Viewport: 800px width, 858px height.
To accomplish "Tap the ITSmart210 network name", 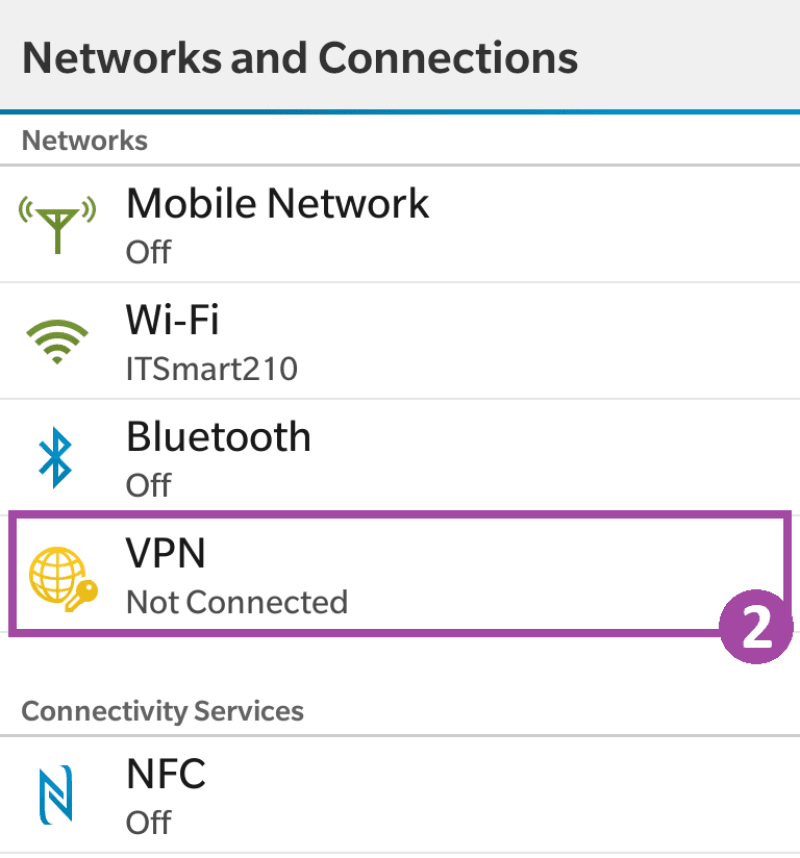I will click(211, 369).
